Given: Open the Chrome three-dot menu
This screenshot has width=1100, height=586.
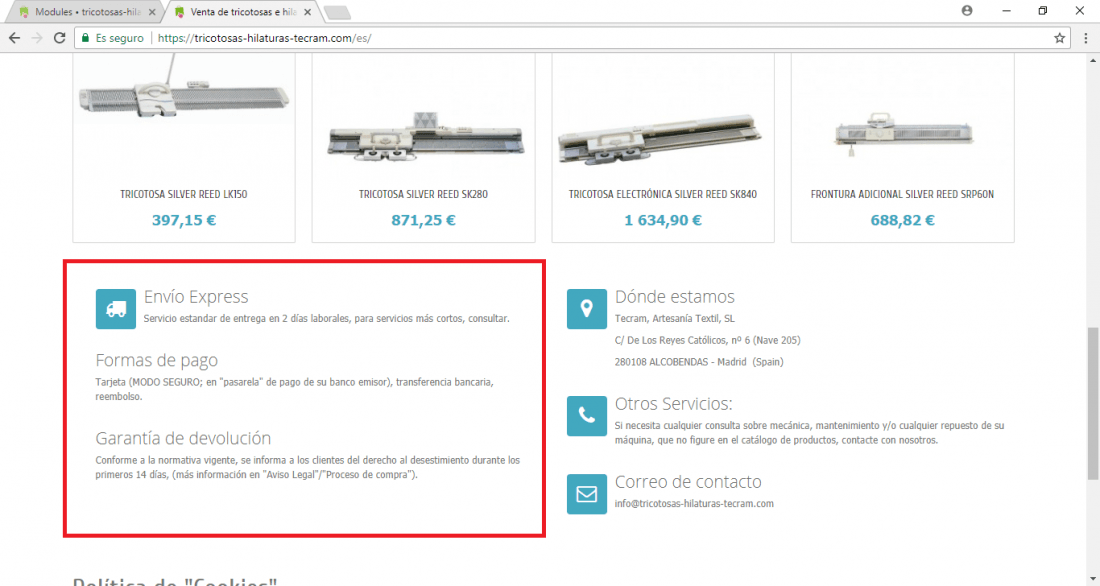Looking at the screenshot, I should coord(1085,38).
